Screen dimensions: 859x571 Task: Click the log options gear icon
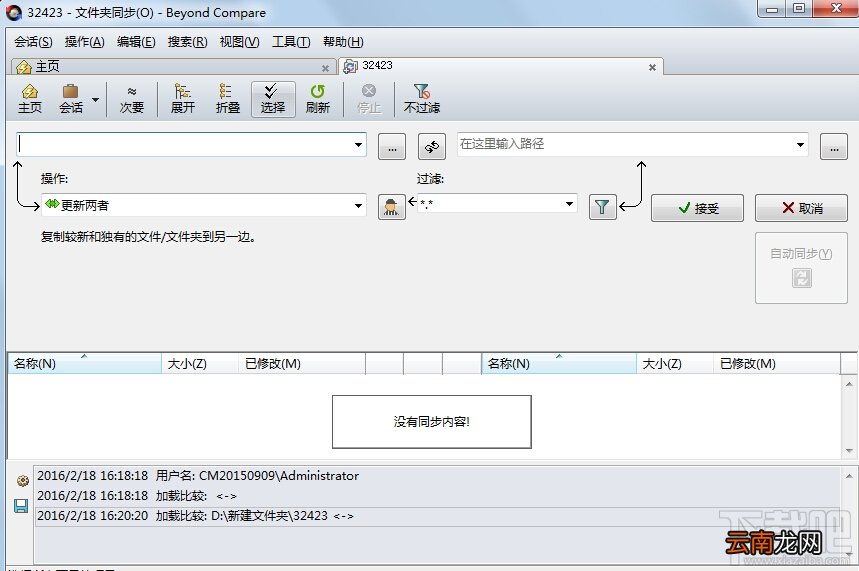click(22, 481)
